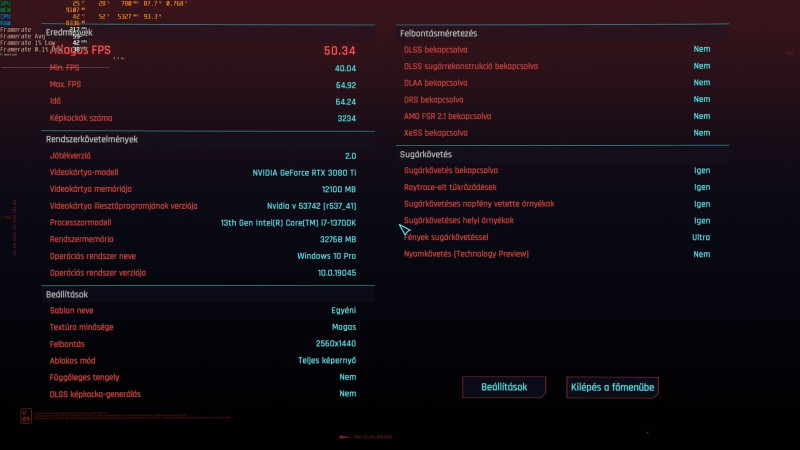Select Videokártya-modell label
The image size is (800, 450).
(84, 172)
